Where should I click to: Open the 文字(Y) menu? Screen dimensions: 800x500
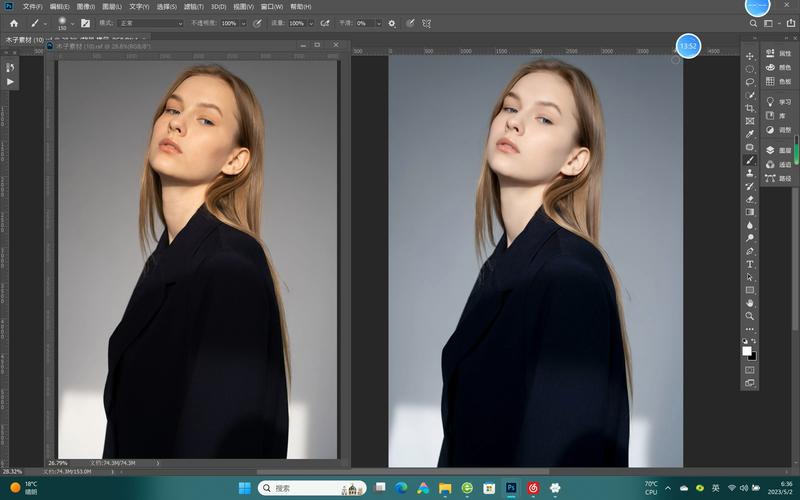click(x=139, y=7)
